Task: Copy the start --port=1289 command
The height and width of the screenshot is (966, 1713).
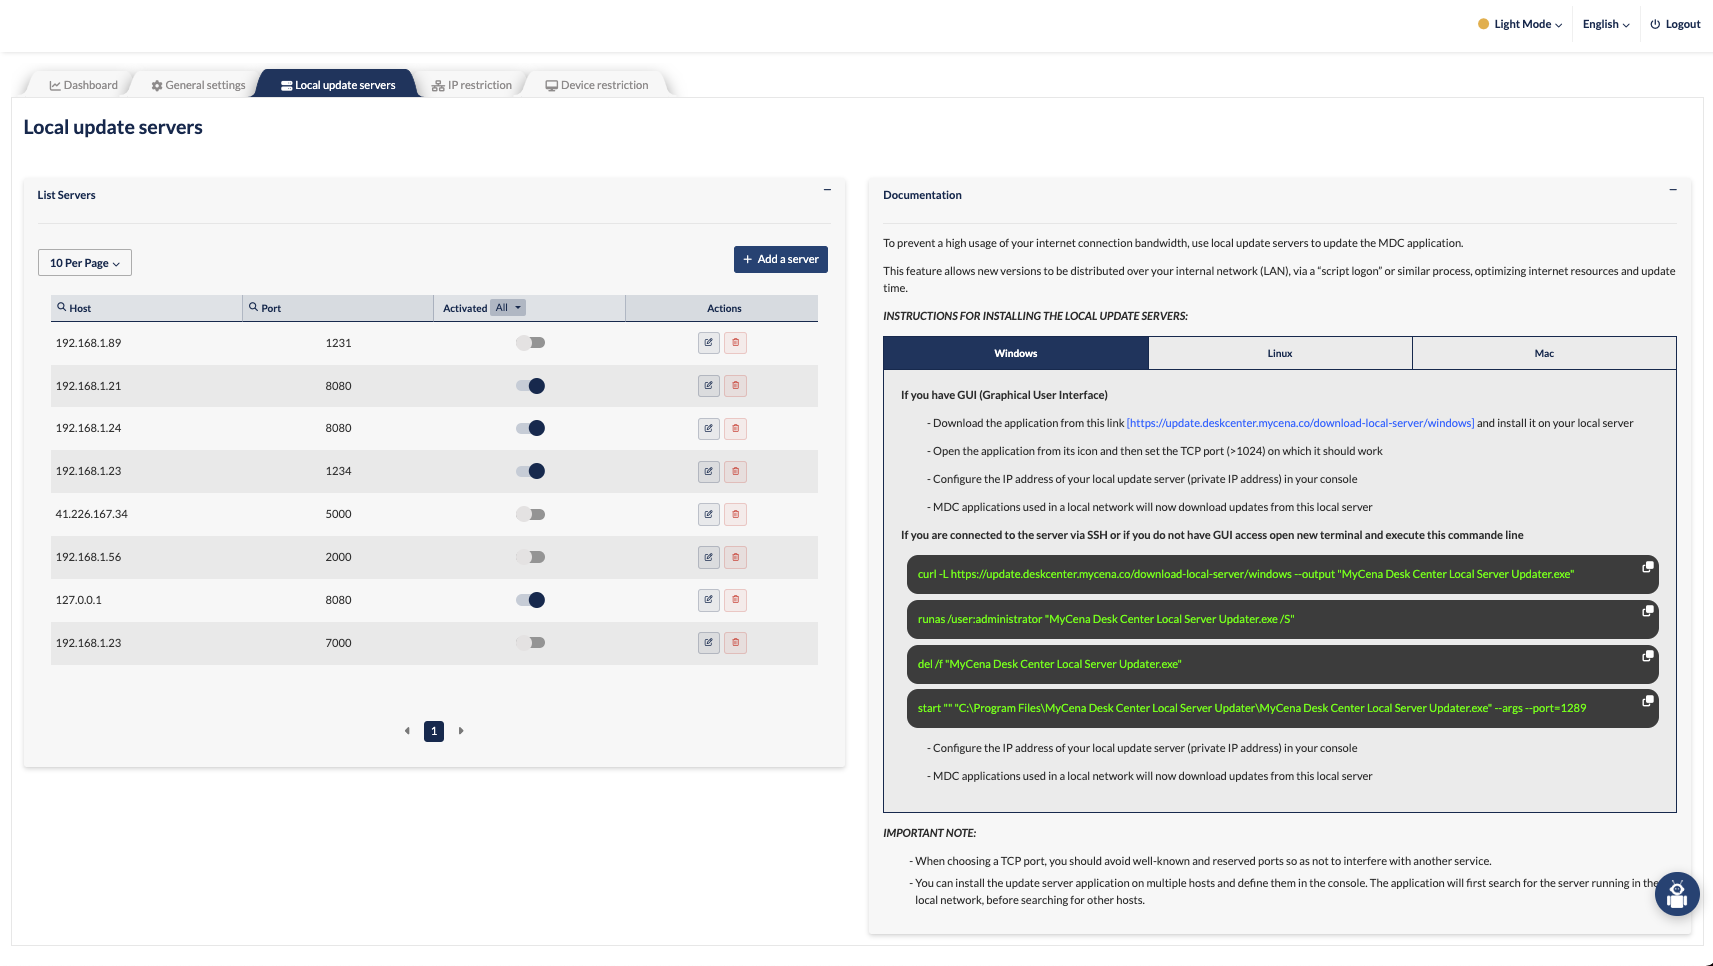Action: [1647, 701]
